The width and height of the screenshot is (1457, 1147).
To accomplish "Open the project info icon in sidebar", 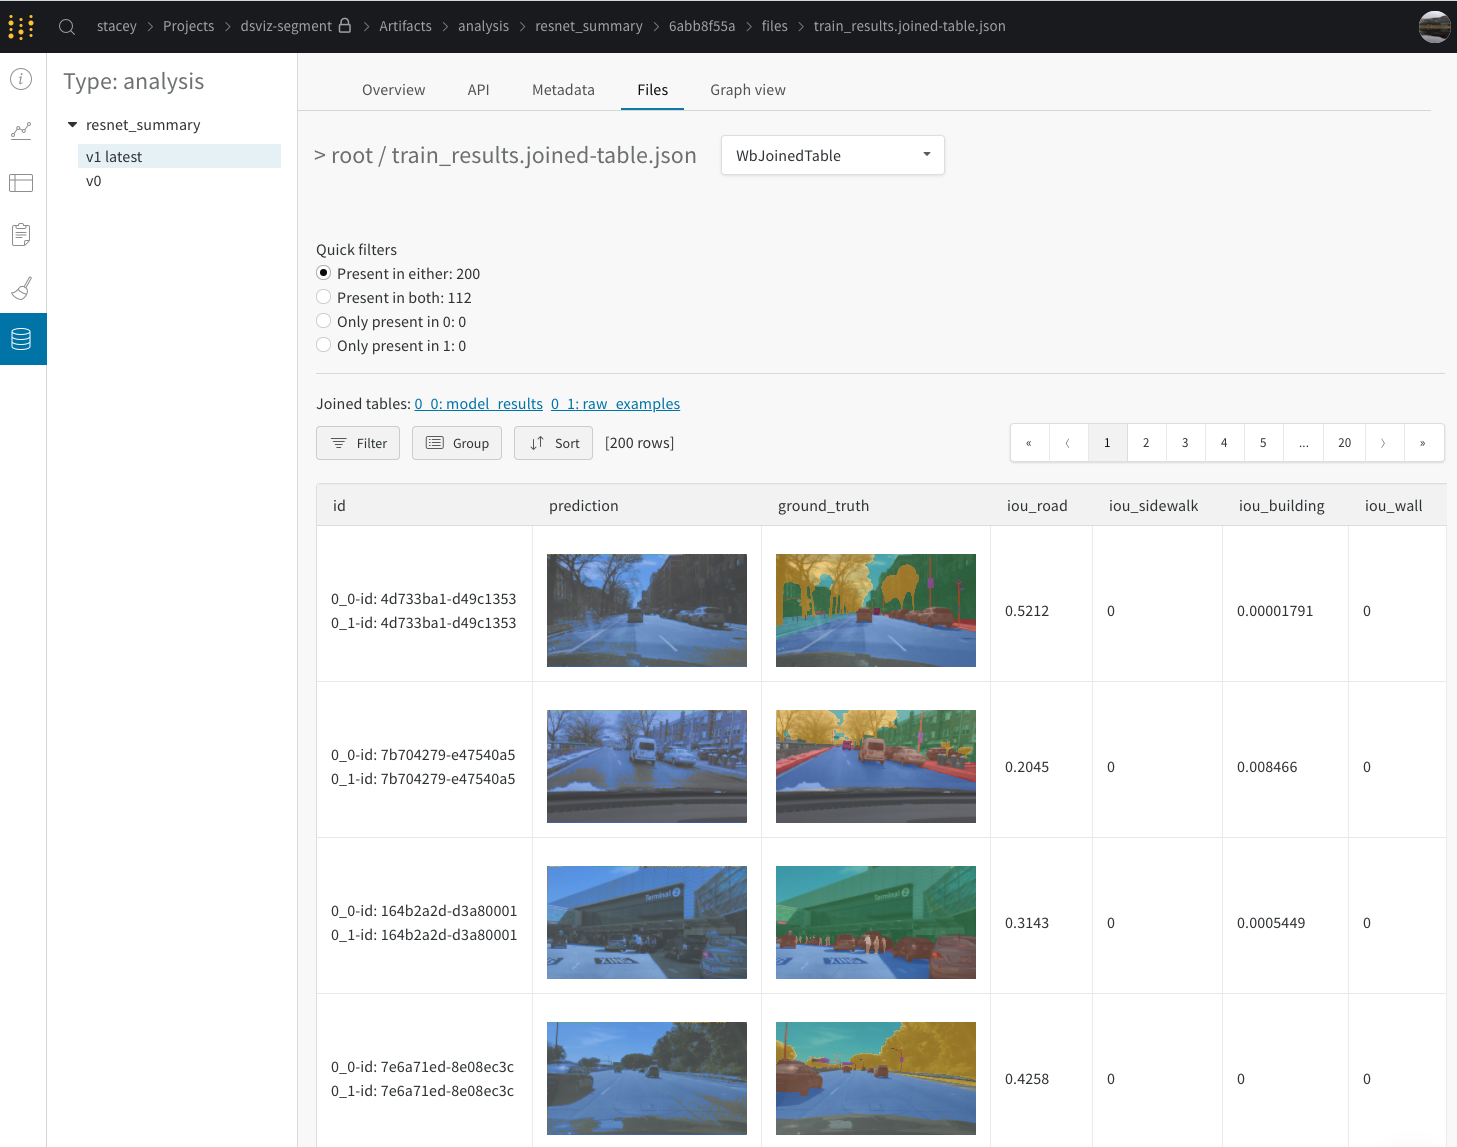I will (x=21, y=79).
